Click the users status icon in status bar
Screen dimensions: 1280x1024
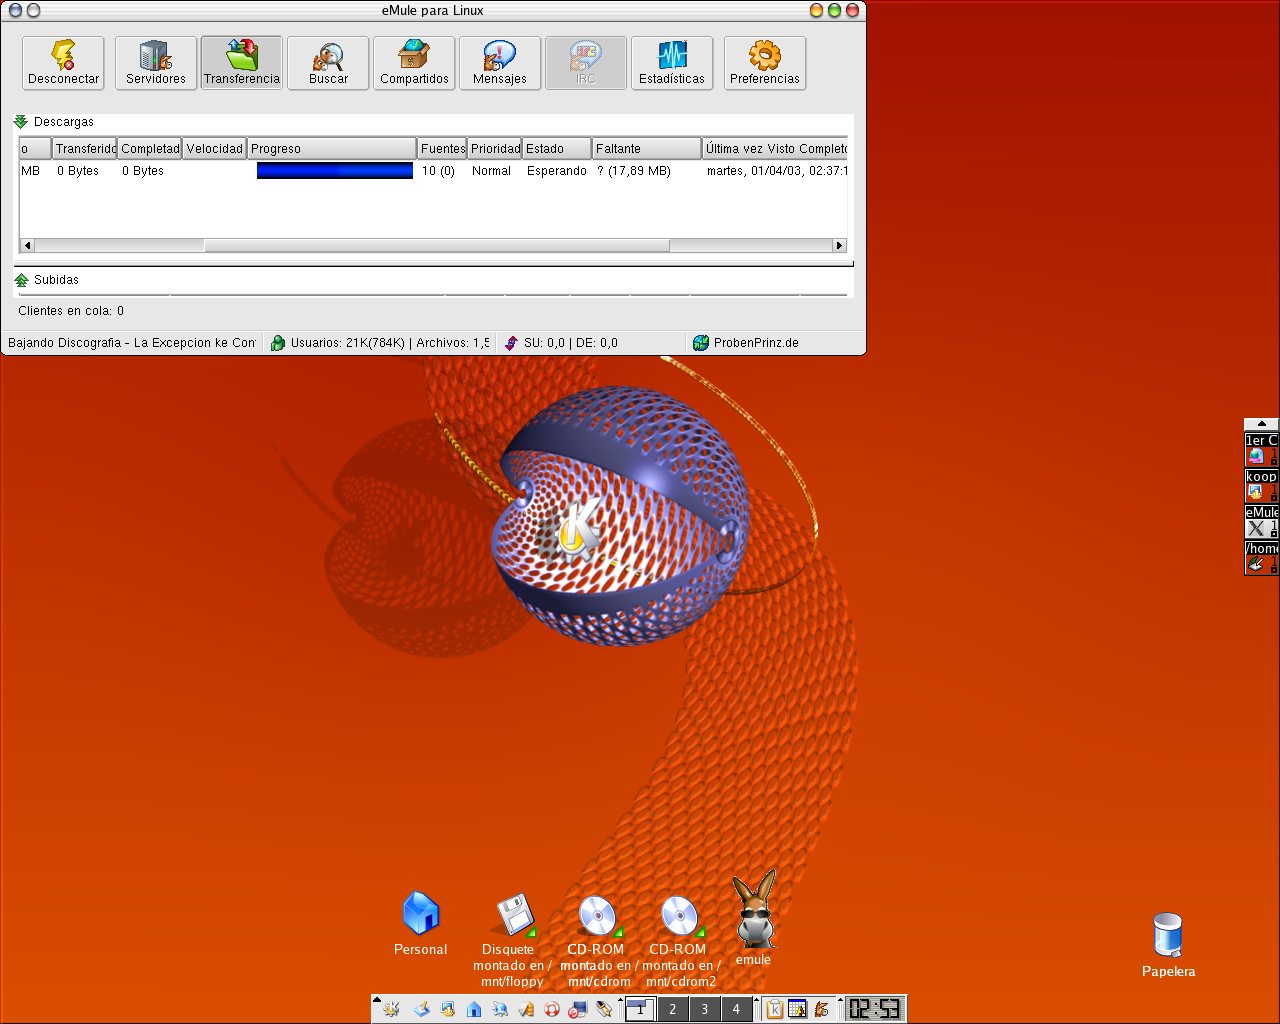278,343
